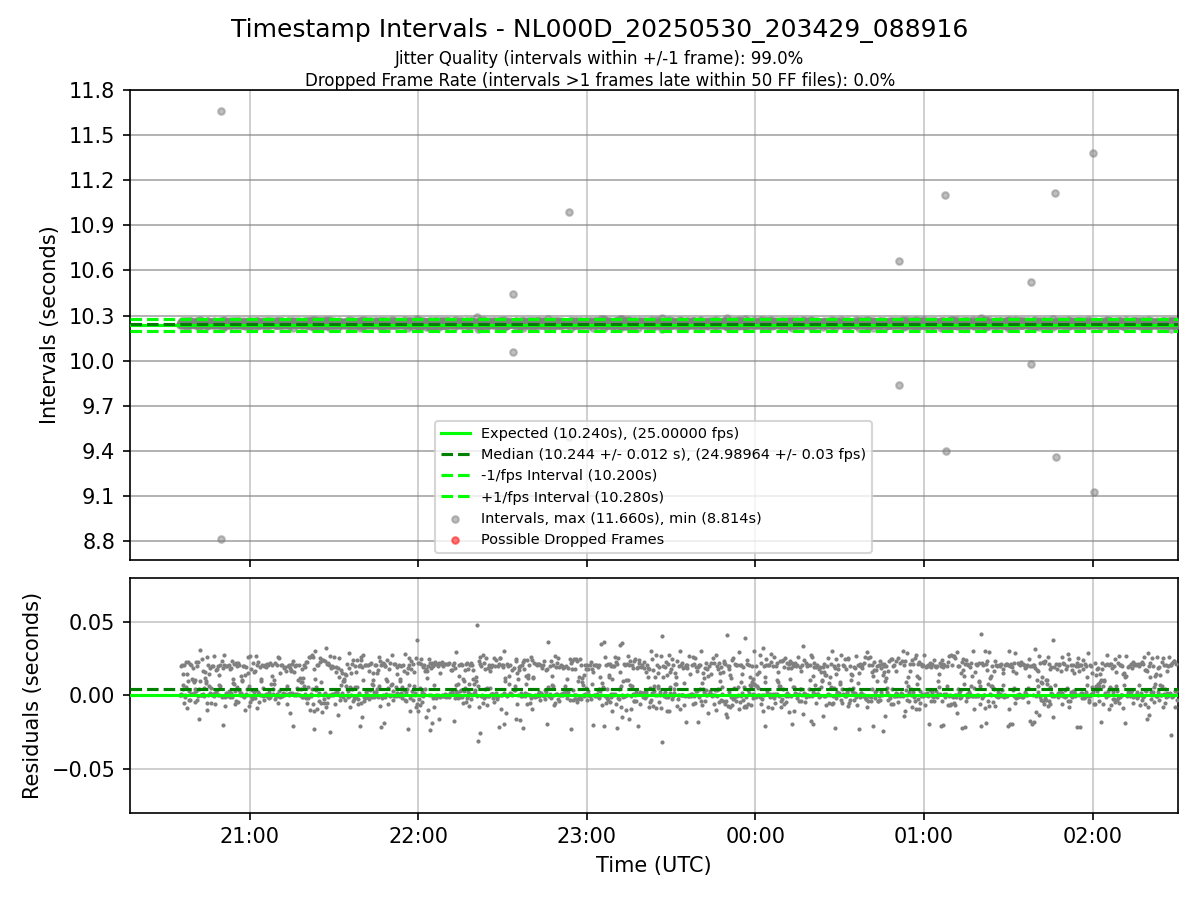Click the minimum outlier point near 8.8 seconds
This screenshot has width=1200, height=900.
(x=221, y=539)
